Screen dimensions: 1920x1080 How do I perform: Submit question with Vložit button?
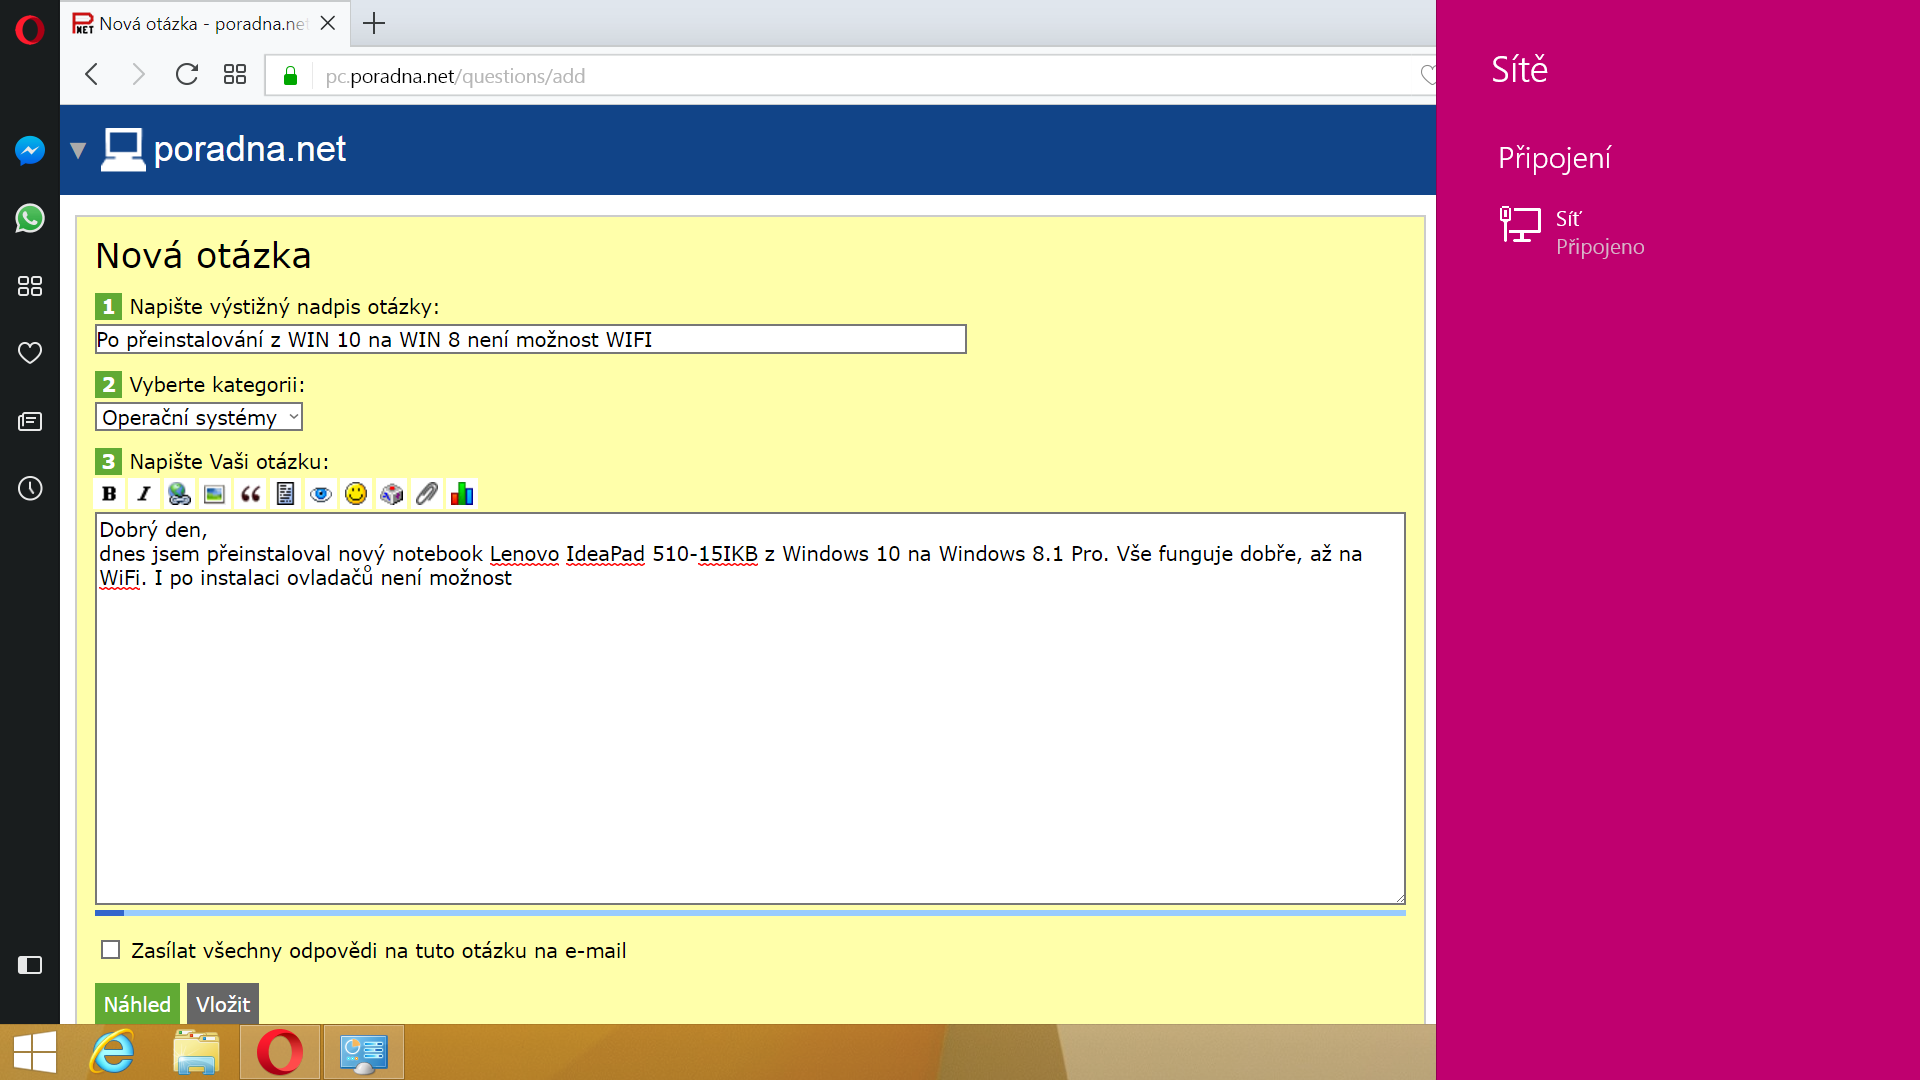[222, 1004]
